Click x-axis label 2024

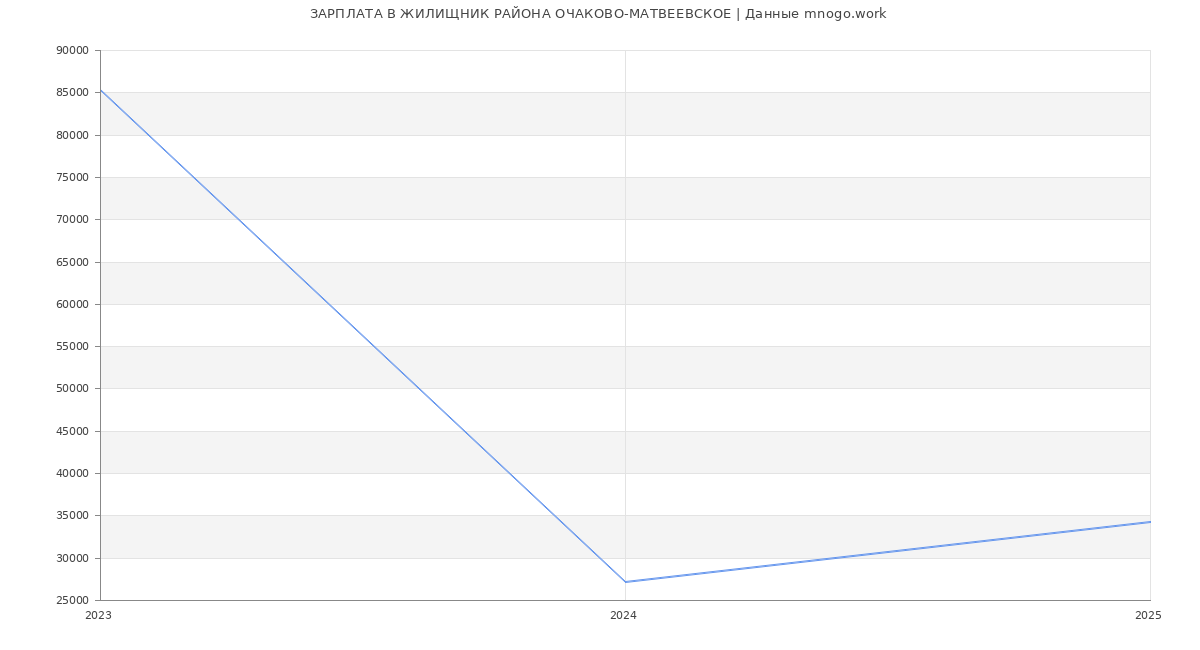[x=623, y=616]
